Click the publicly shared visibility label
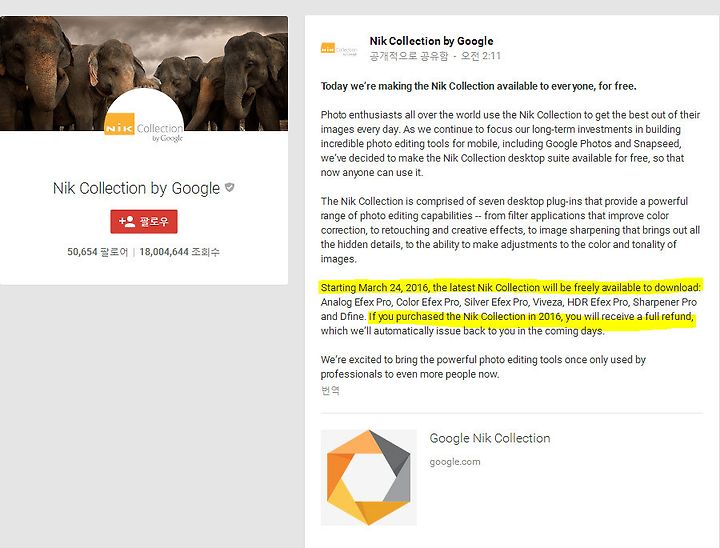 (409, 56)
